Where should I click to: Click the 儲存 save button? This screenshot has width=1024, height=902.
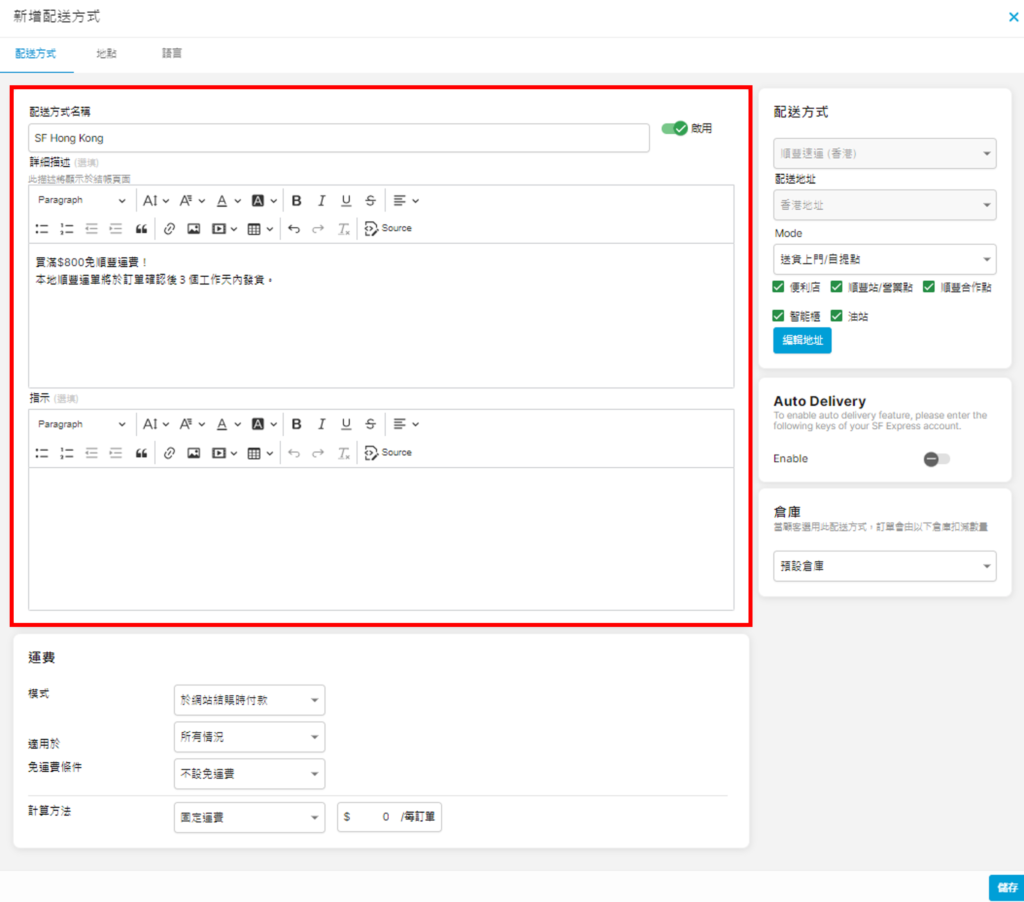tap(1007, 887)
